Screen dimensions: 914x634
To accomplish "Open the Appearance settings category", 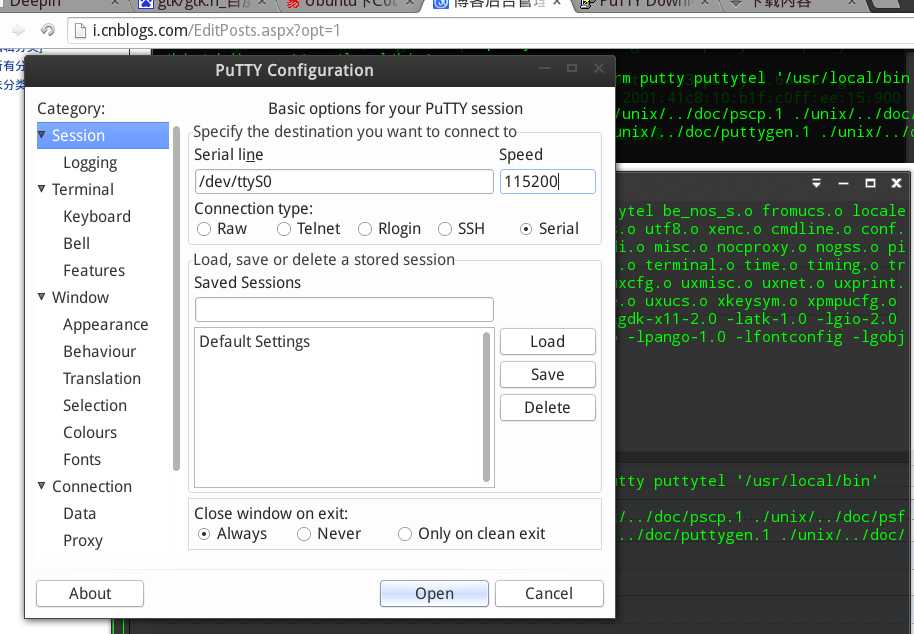I will coord(106,325).
